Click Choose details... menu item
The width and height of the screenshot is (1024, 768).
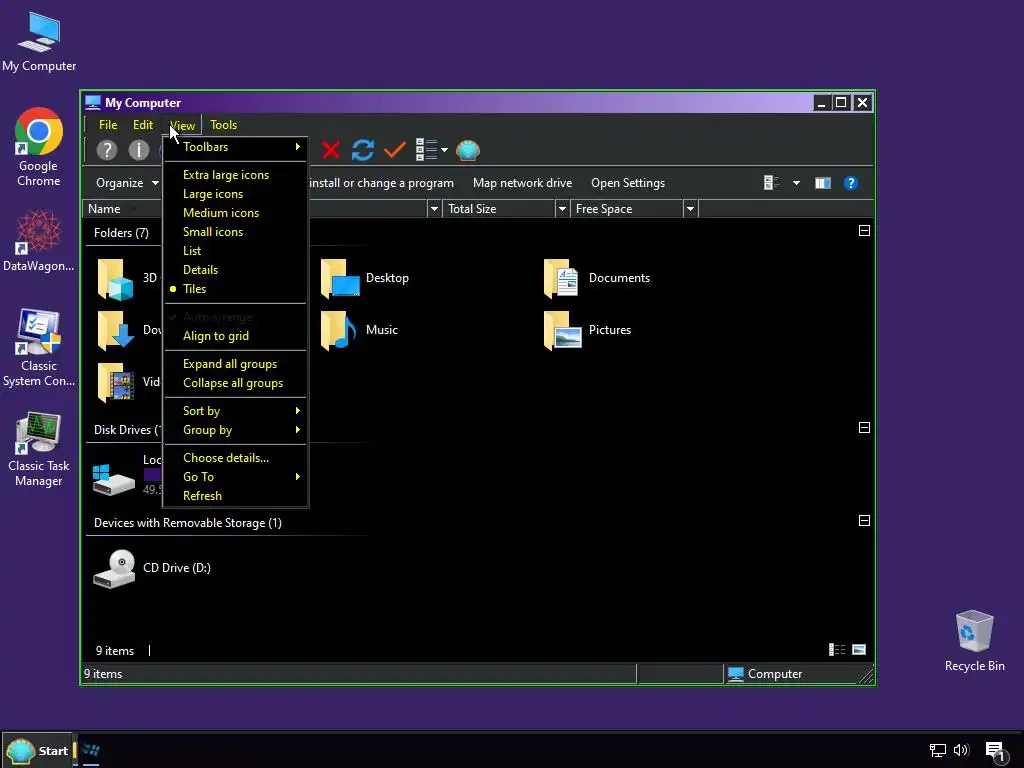[x=236, y=458]
